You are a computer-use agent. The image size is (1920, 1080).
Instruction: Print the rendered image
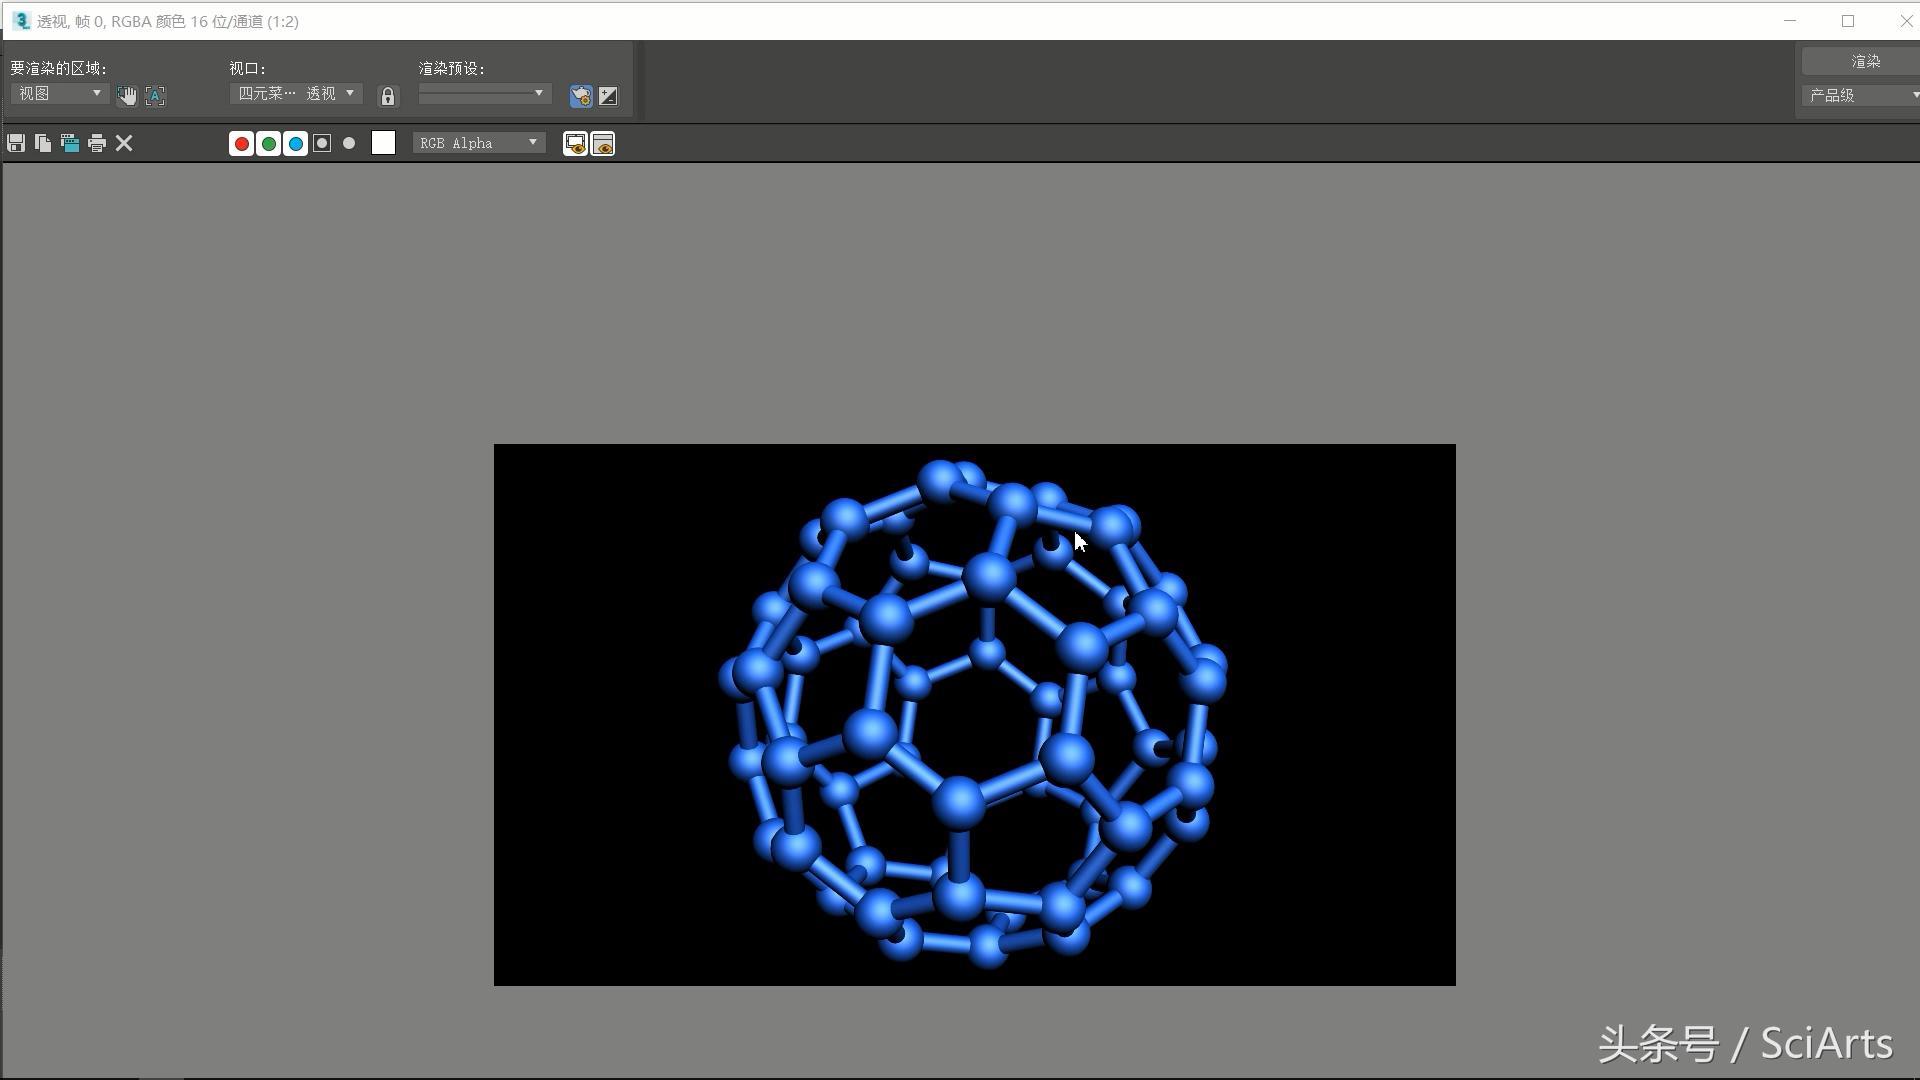pos(96,143)
